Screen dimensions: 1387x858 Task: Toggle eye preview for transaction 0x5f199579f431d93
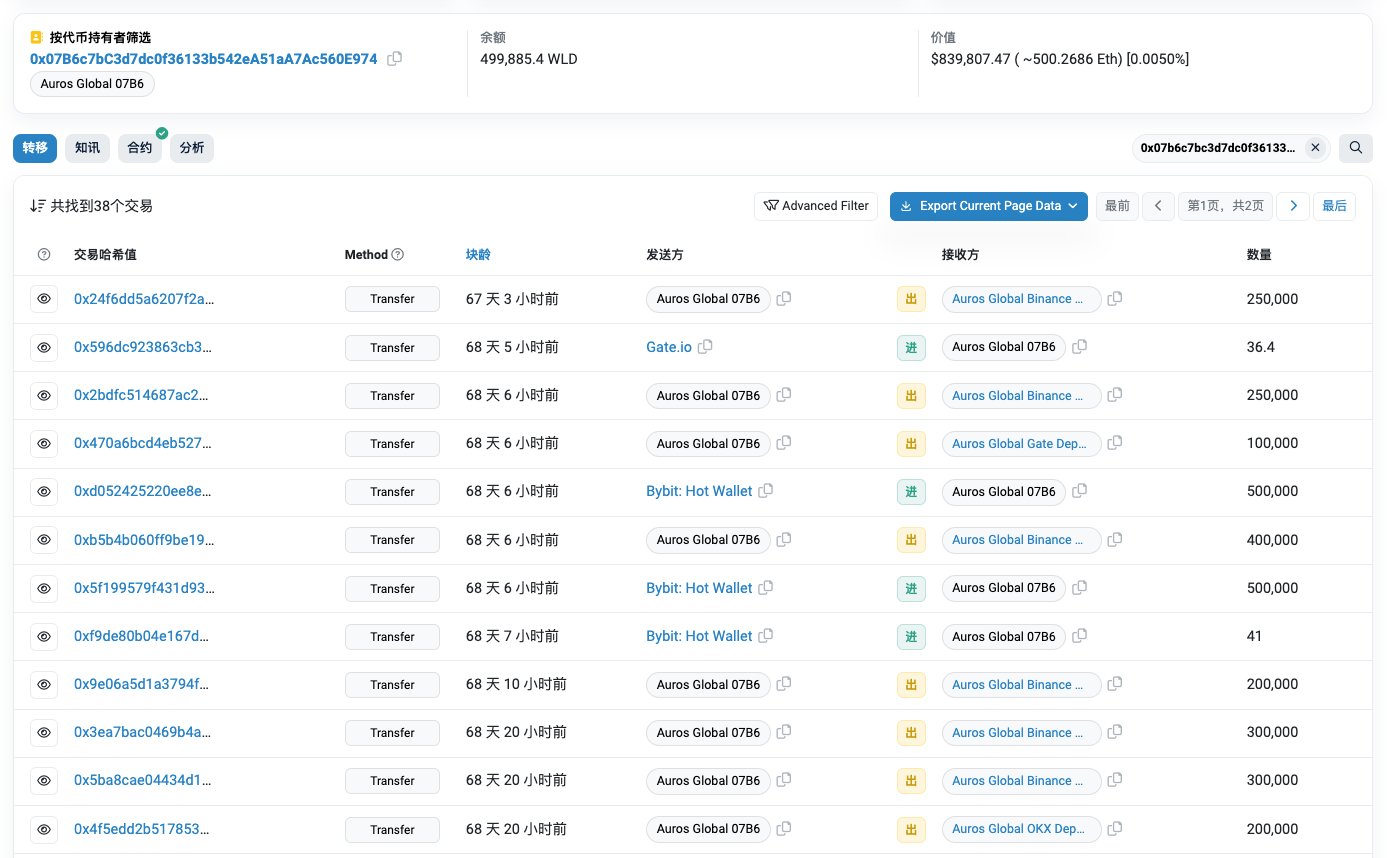[44, 589]
